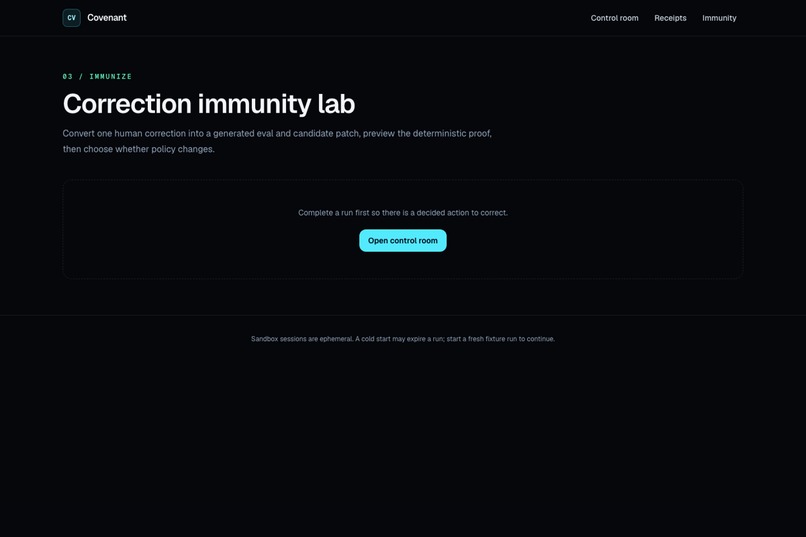The width and height of the screenshot is (806, 537).
Task: Click the Open control room button
Action: pos(402,240)
